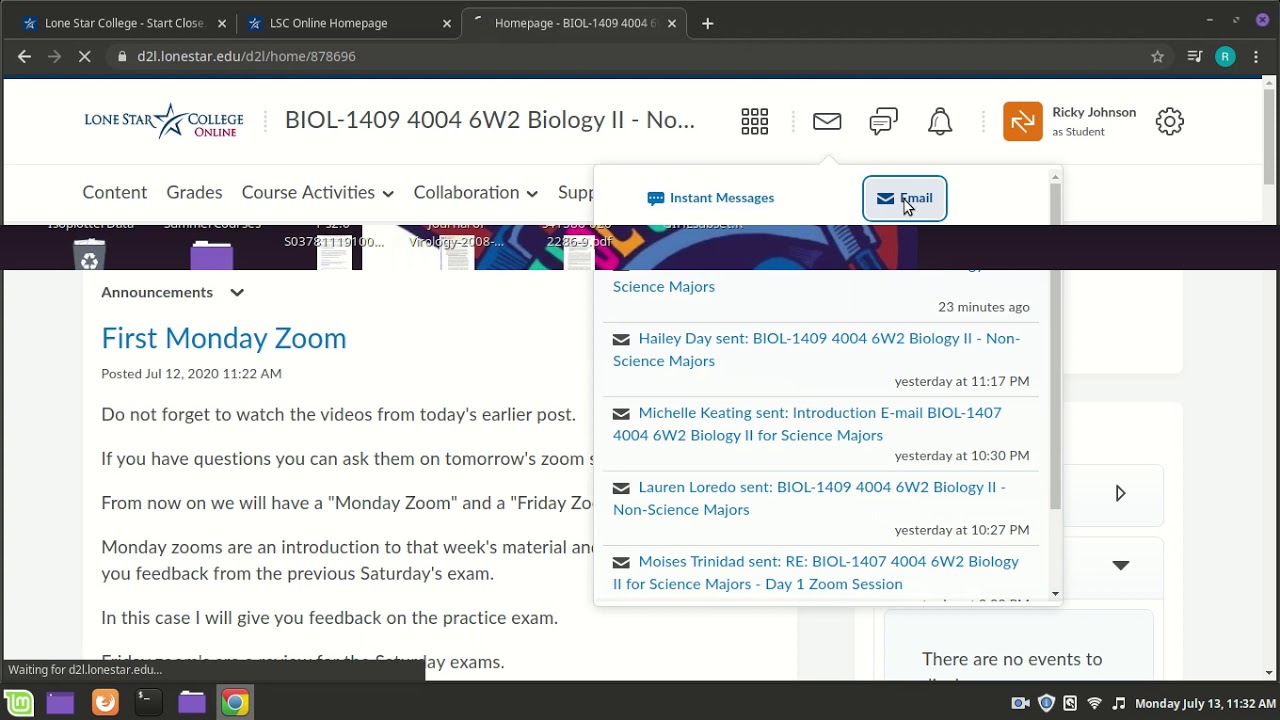Viewport: 1280px width, 720px height.
Task: Click purple desktop icon beside Mint menu
Action: click(60, 703)
